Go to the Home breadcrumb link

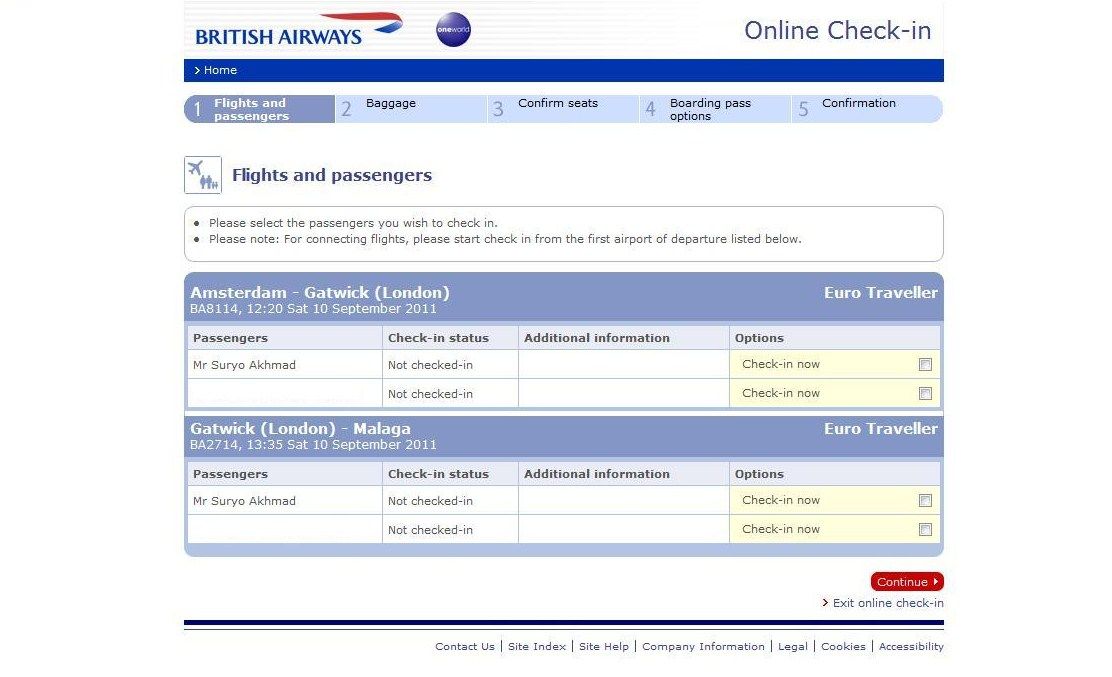220,70
